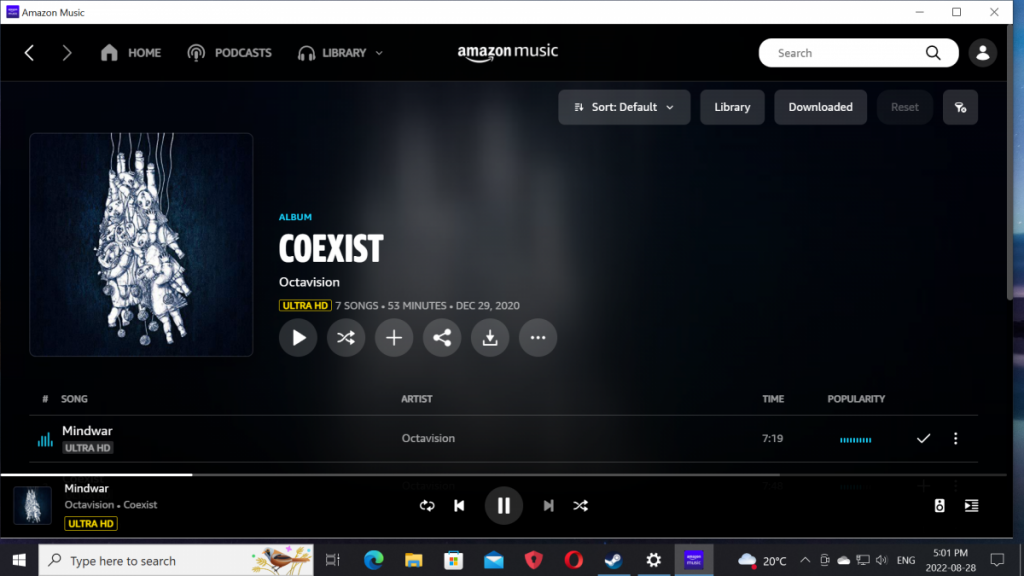Expand the Library menu
The image size is (1024, 576).
pos(340,53)
